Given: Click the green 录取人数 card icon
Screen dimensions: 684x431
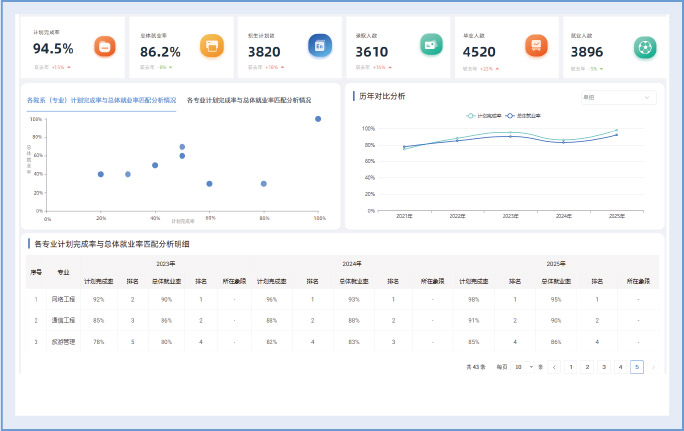Looking at the screenshot, I should click(x=429, y=46).
